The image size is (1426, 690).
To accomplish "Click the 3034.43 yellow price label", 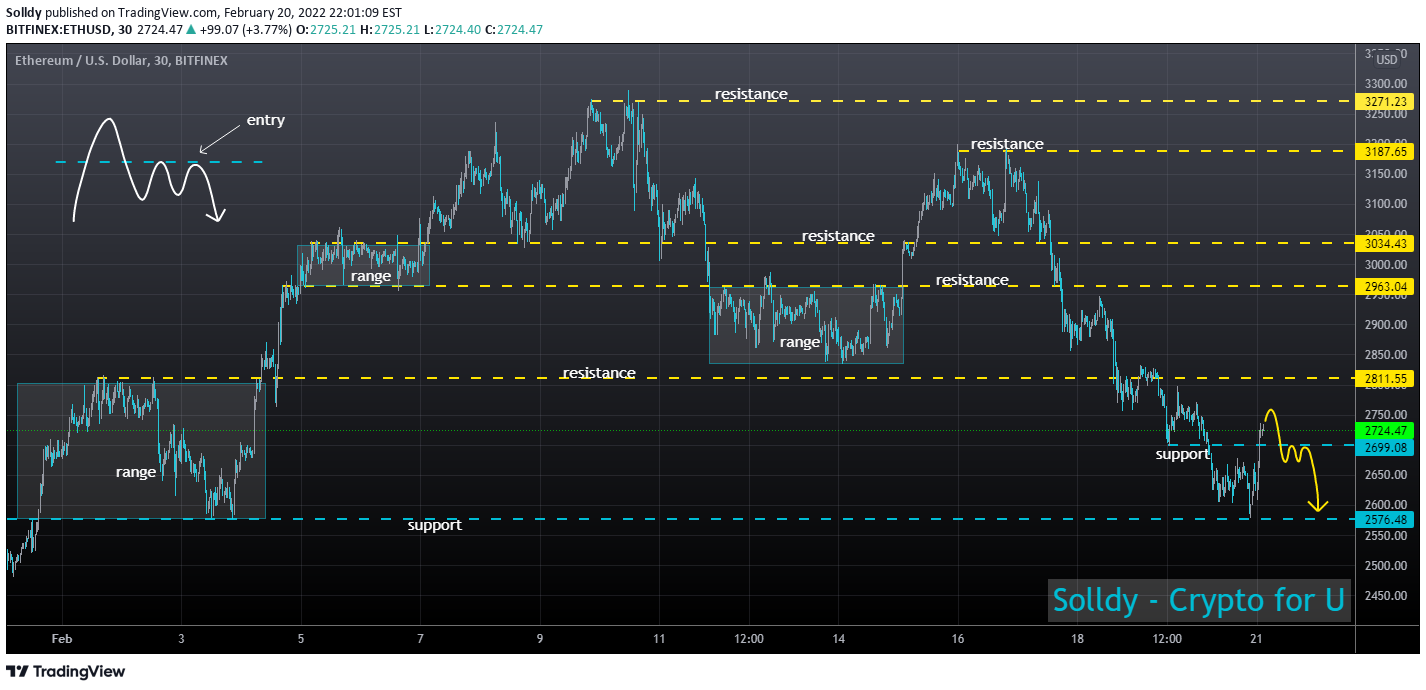I will 1383,243.
